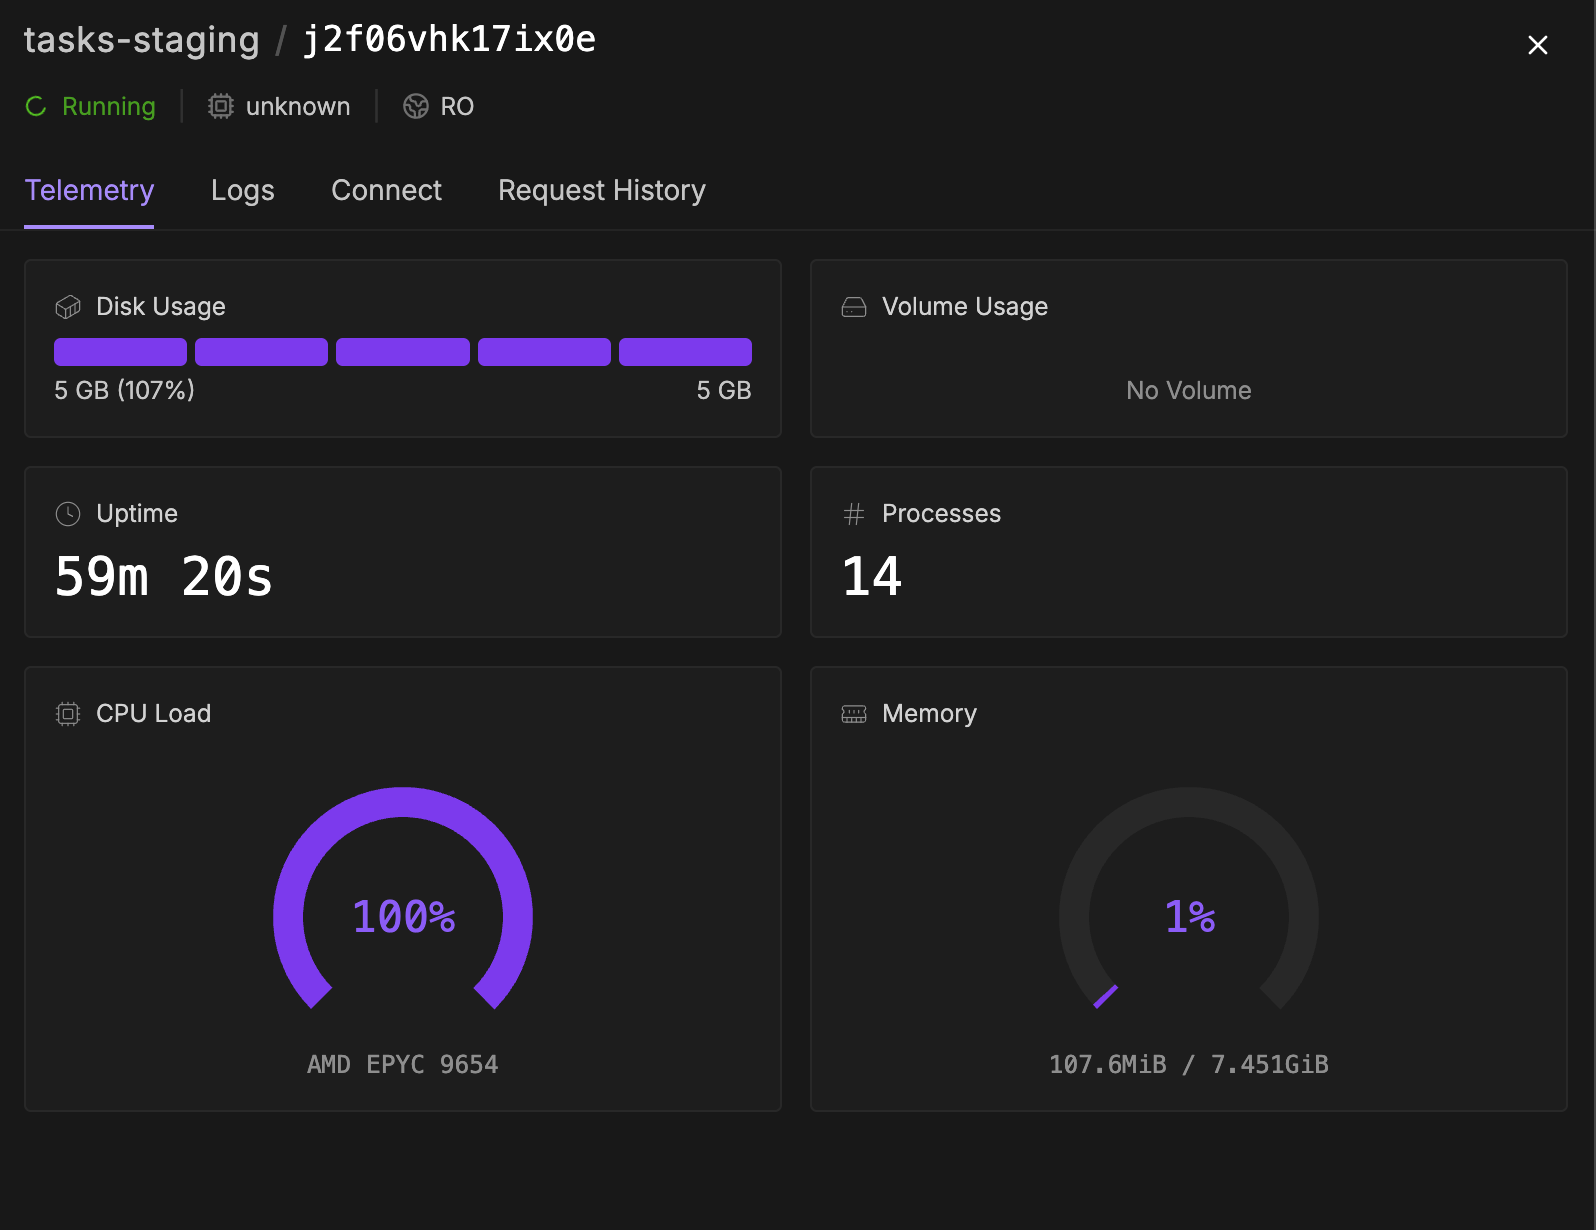Image resolution: width=1596 pixels, height=1230 pixels.
Task: Click the Running status label
Action: [109, 107]
